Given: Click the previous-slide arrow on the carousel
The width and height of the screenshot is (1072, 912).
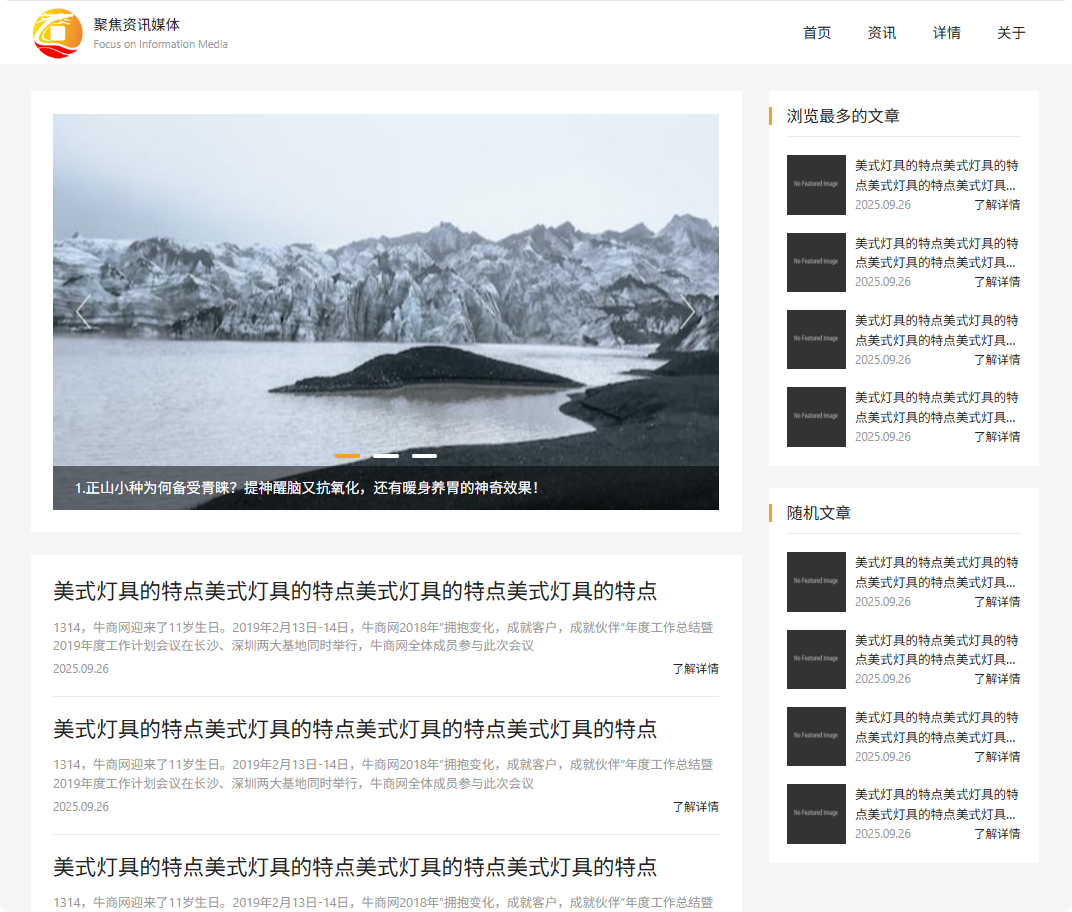Looking at the screenshot, I should pyautogui.click(x=84, y=312).
